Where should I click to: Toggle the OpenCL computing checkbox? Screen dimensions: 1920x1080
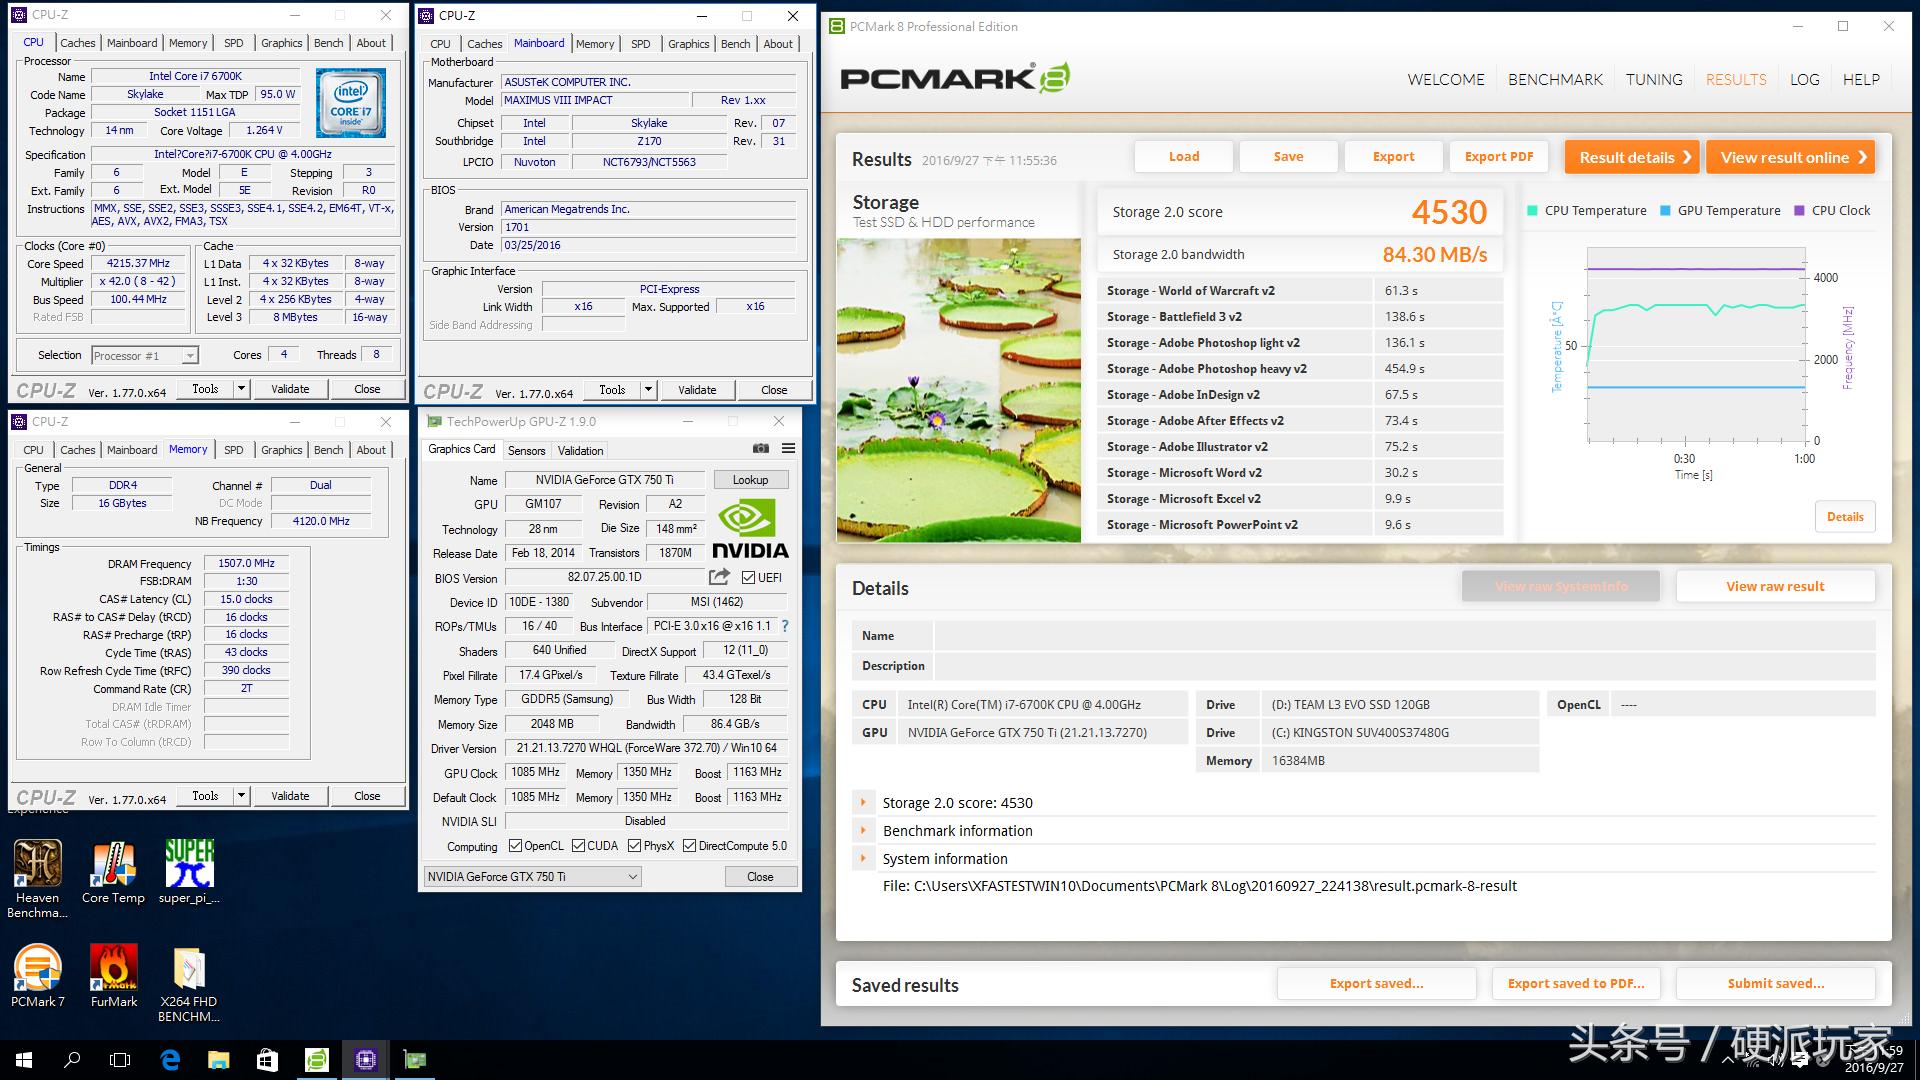click(x=515, y=846)
